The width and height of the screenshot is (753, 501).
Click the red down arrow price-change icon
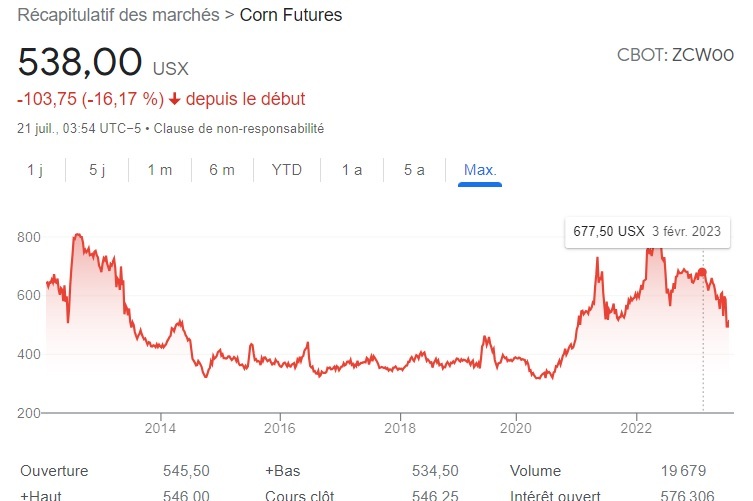[x=175, y=99]
